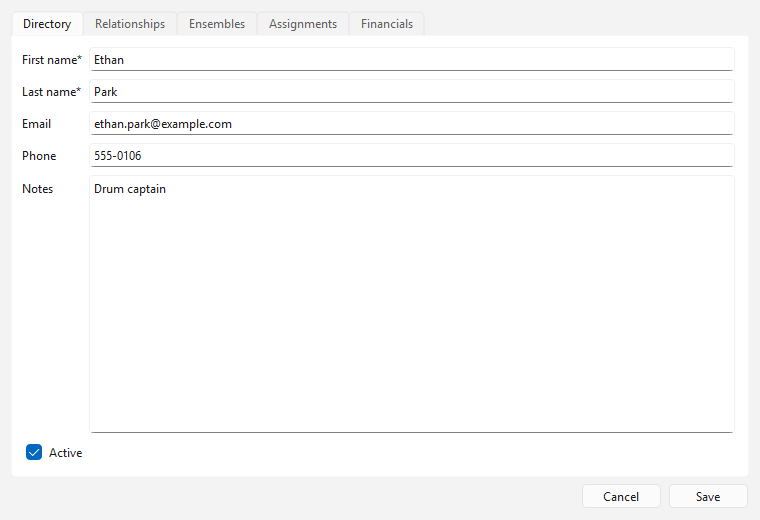Screen dimensions: 760x520
Task: Cancel the dialog
Action: tap(621, 496)
